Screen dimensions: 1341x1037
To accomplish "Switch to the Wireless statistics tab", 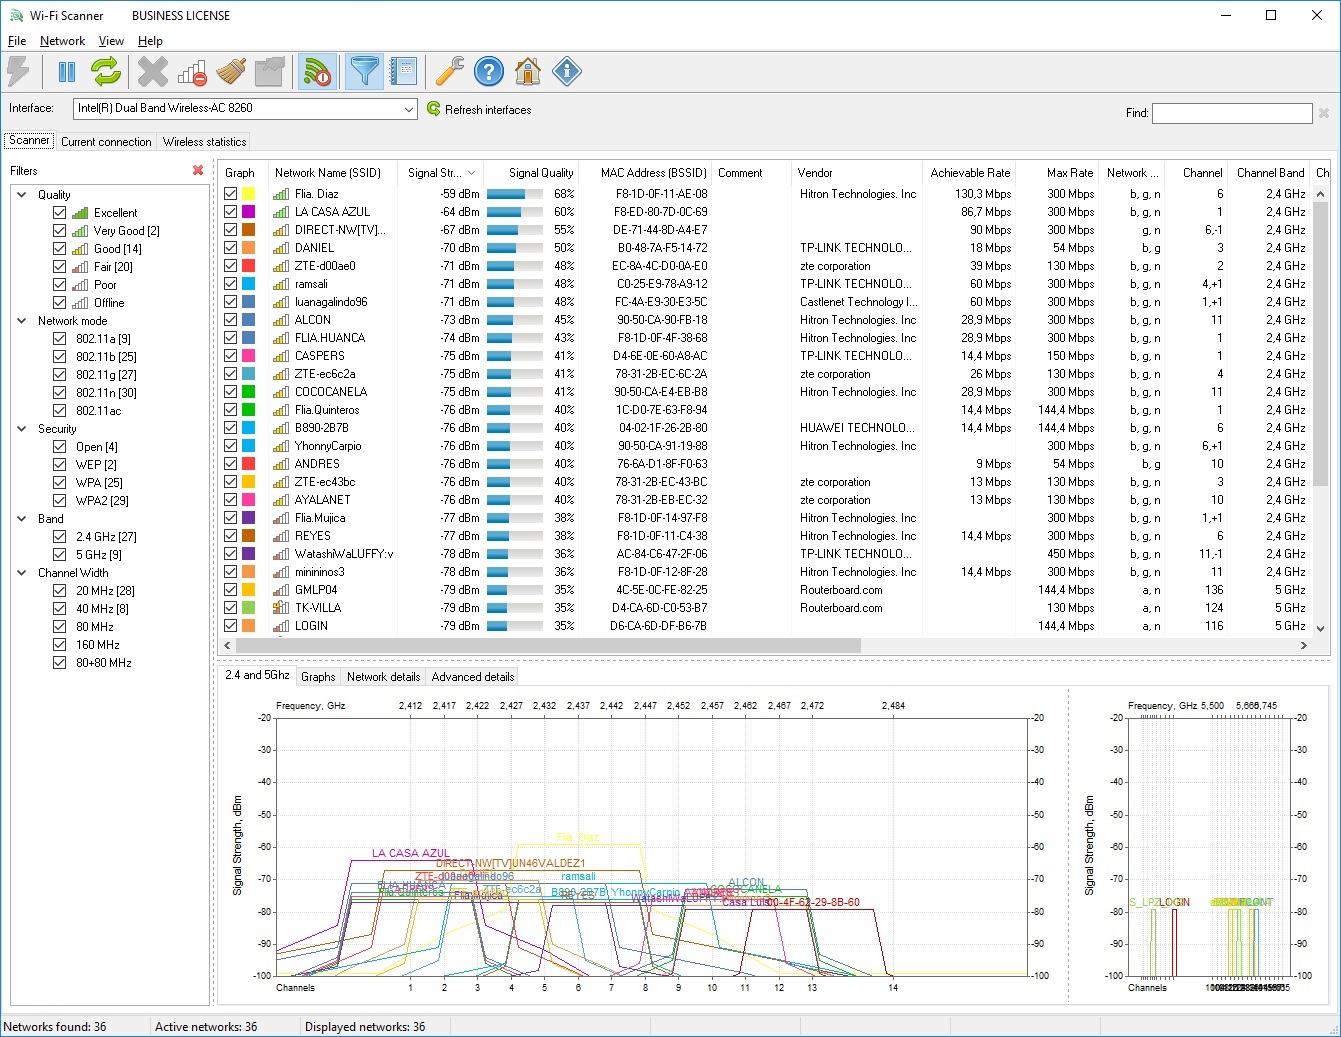I will point(204,142).
